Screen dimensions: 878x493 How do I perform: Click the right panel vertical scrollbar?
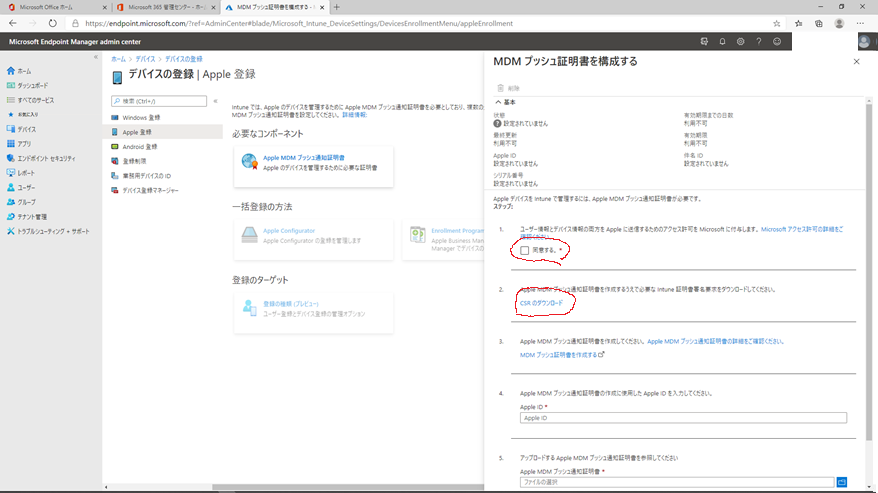coord(868,272)
